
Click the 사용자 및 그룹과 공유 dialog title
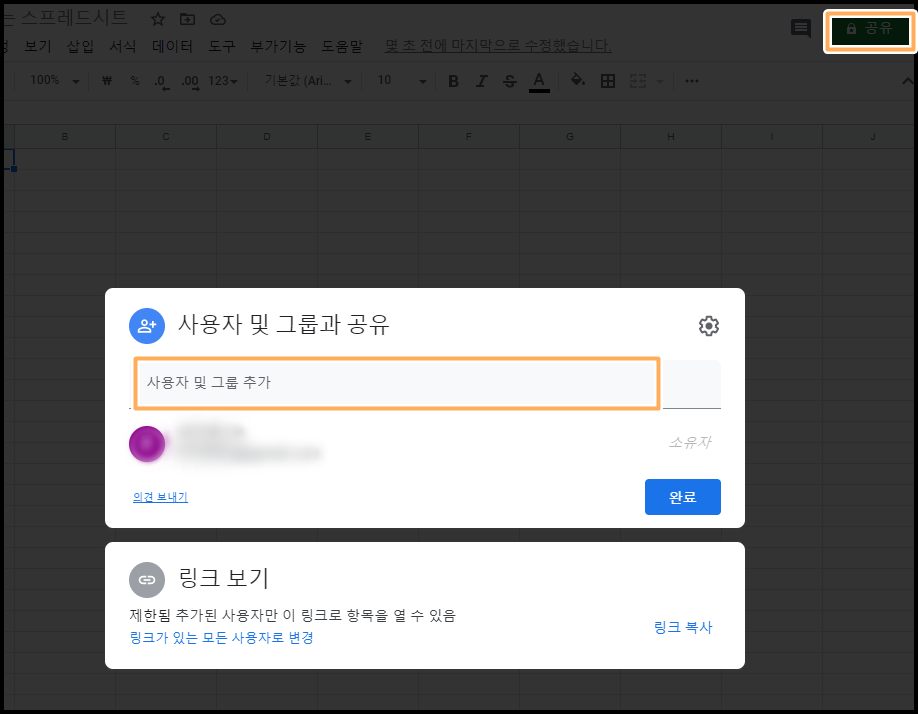284,324
